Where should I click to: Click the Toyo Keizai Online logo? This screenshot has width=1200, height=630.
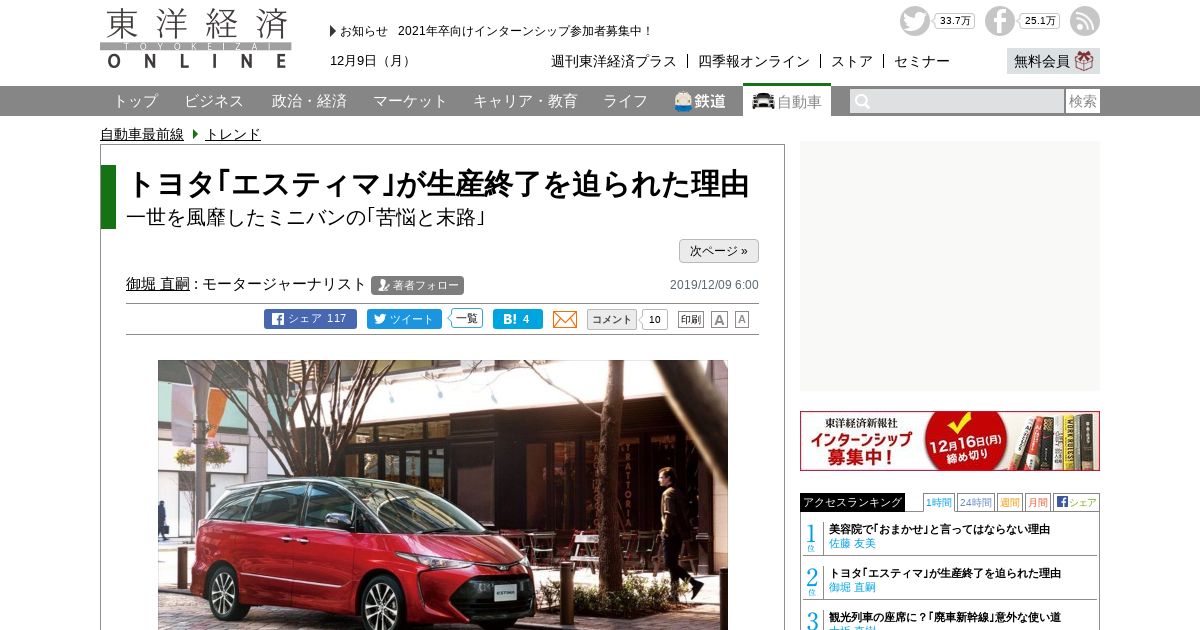point(196,39)
